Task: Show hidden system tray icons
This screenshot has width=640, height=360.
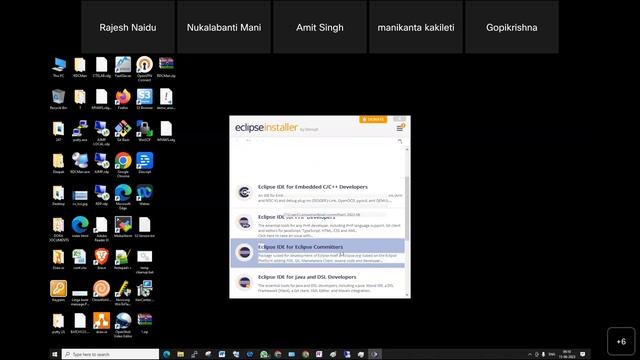Action: (530, 354)
